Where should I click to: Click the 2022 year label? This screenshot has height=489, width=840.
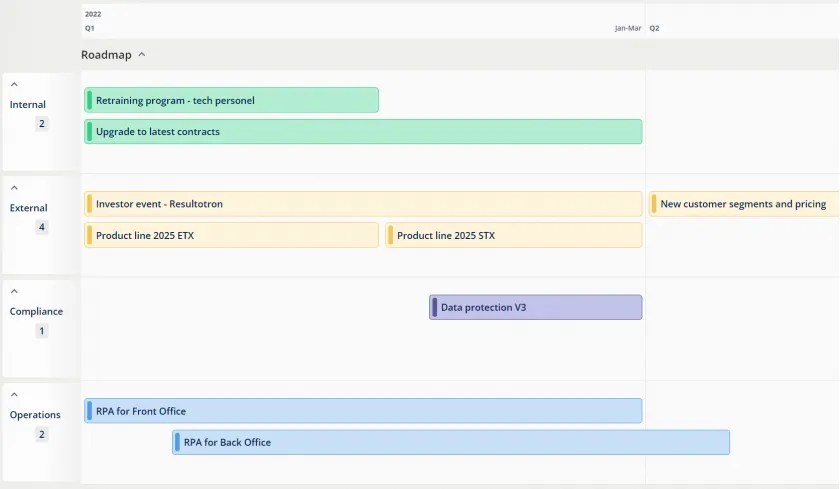tap(93, 14)
